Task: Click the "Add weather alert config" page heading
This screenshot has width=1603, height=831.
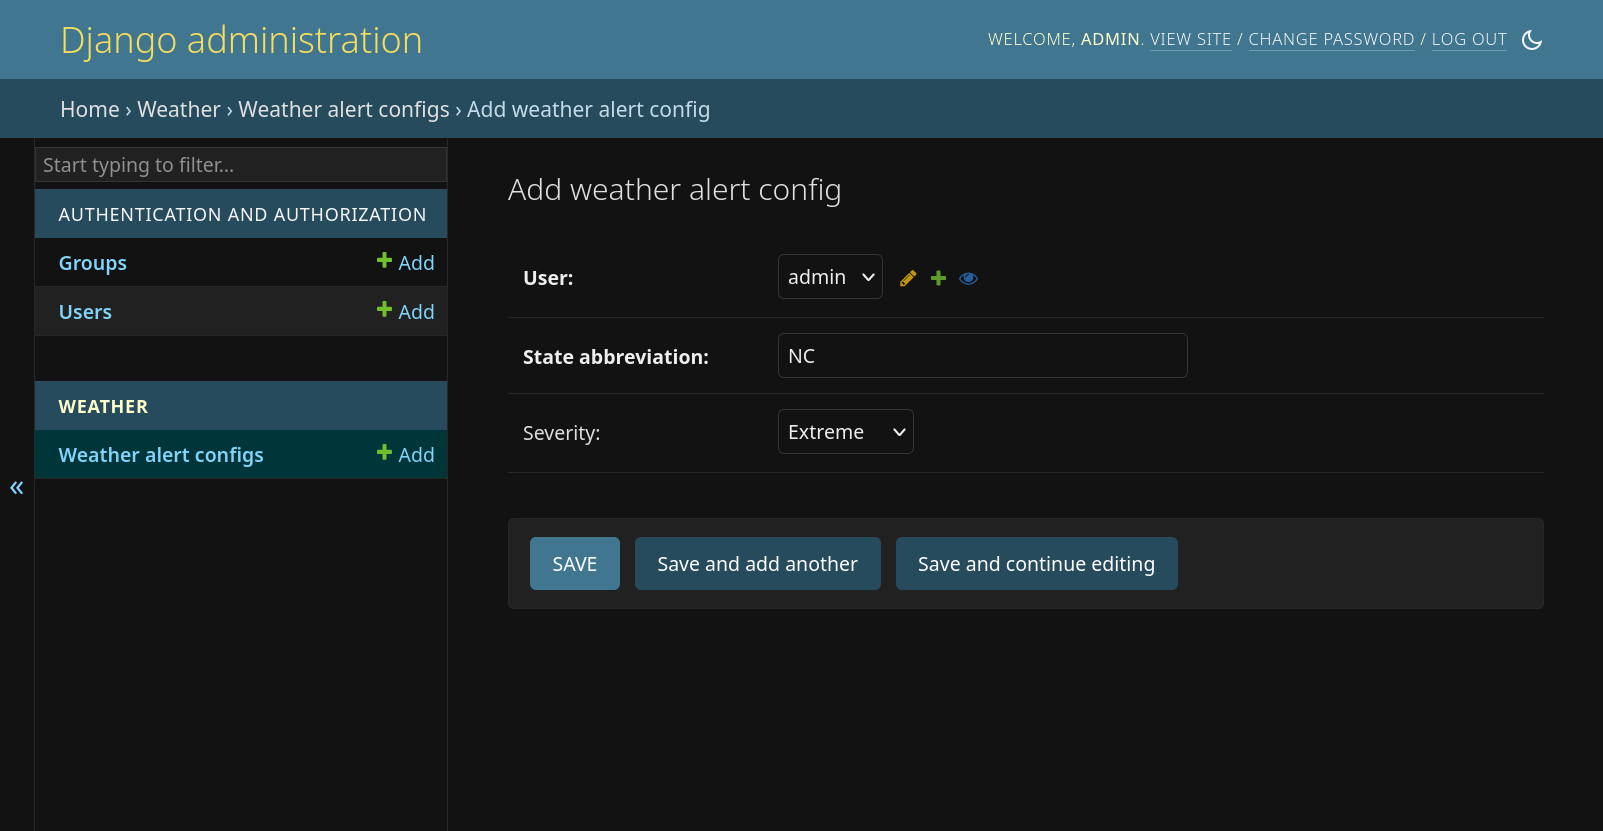Action: click(675, 190)
